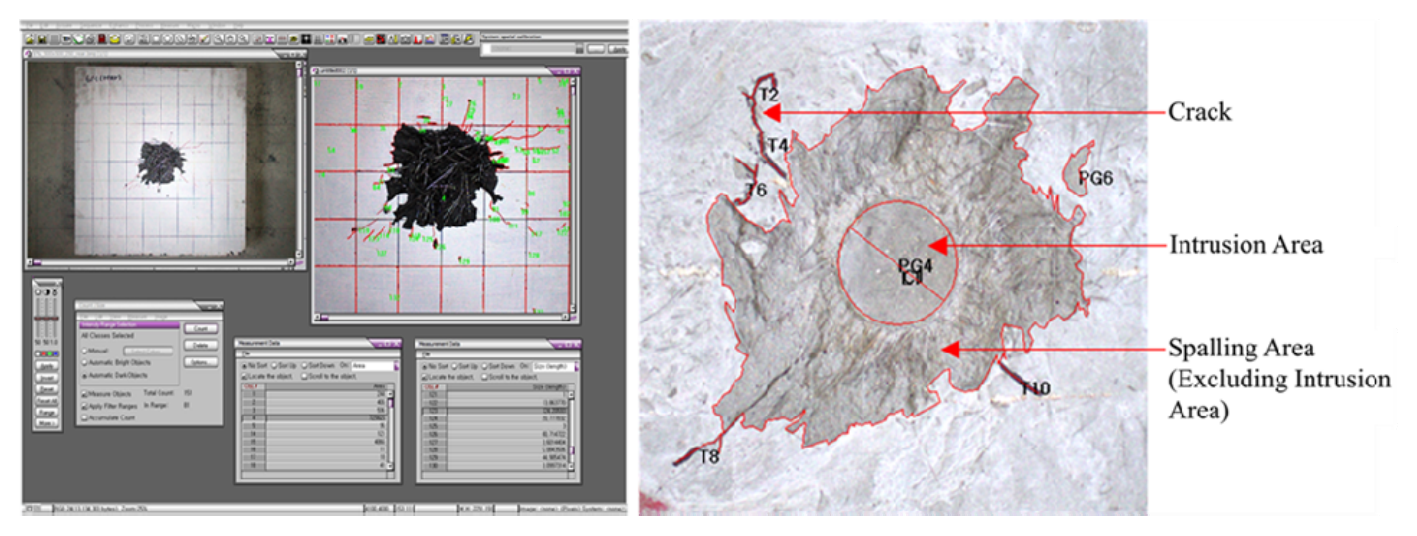Select the Manual intensity range option
The width and height of the screenshot is (1417, 536).
point(83,351)
